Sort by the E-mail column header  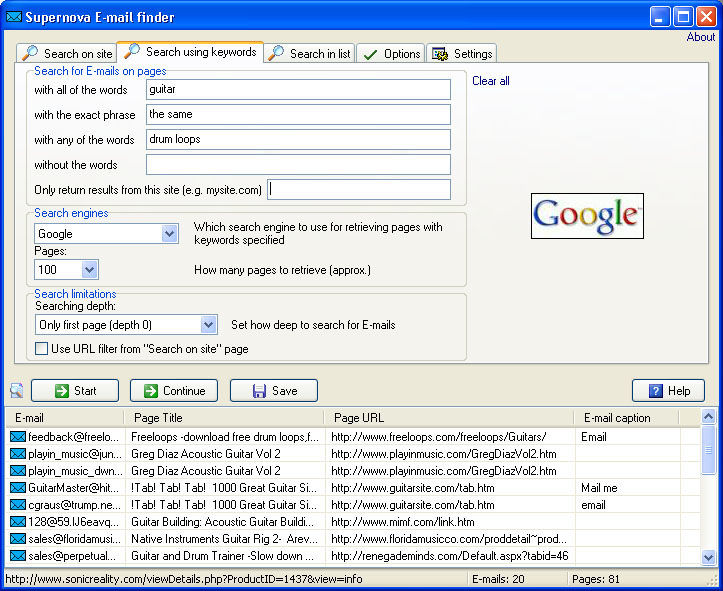65,418
